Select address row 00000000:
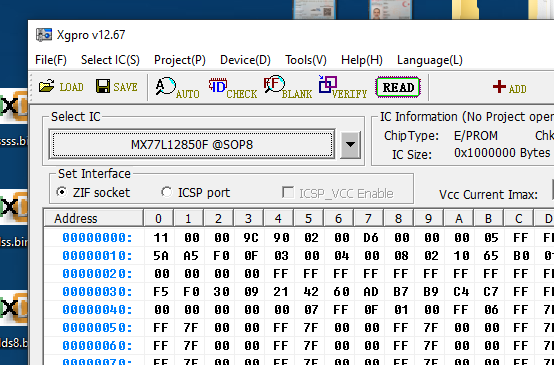The image size is (554, 365). pyautogui.click(x=97, y=238)
